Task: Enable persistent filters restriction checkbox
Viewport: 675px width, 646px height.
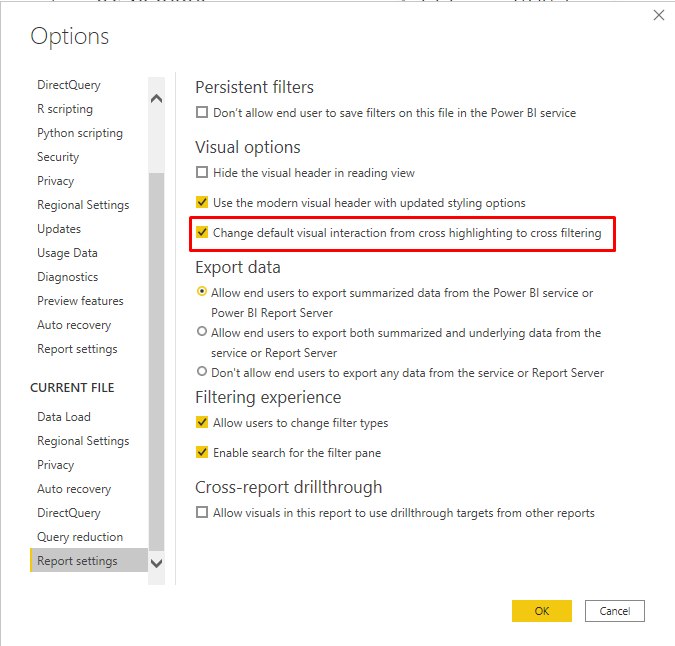Action: coord(201,113)
